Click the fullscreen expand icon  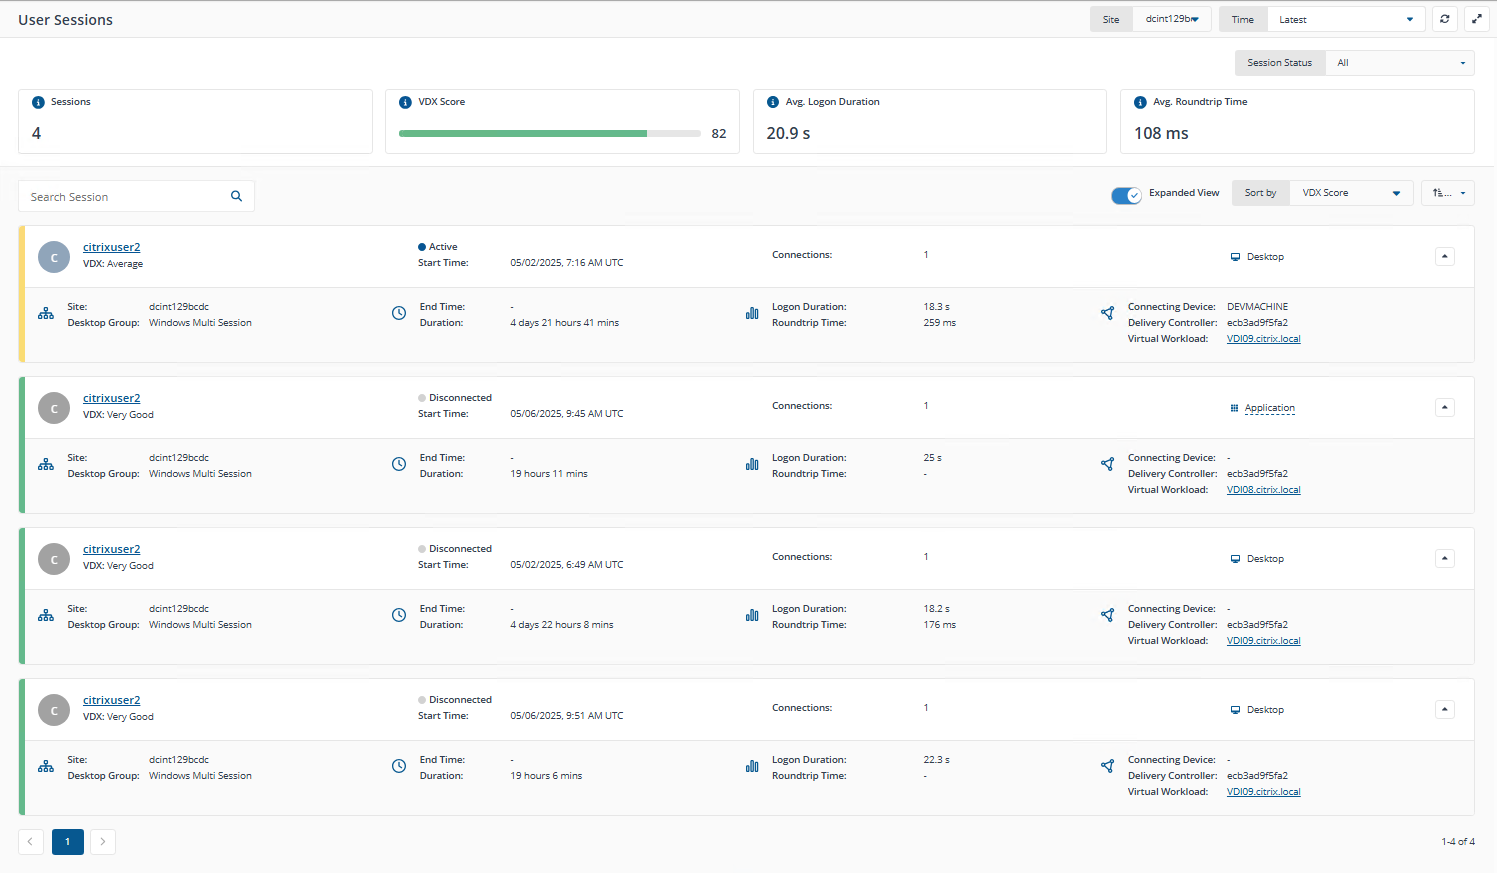pos(1476,19)
